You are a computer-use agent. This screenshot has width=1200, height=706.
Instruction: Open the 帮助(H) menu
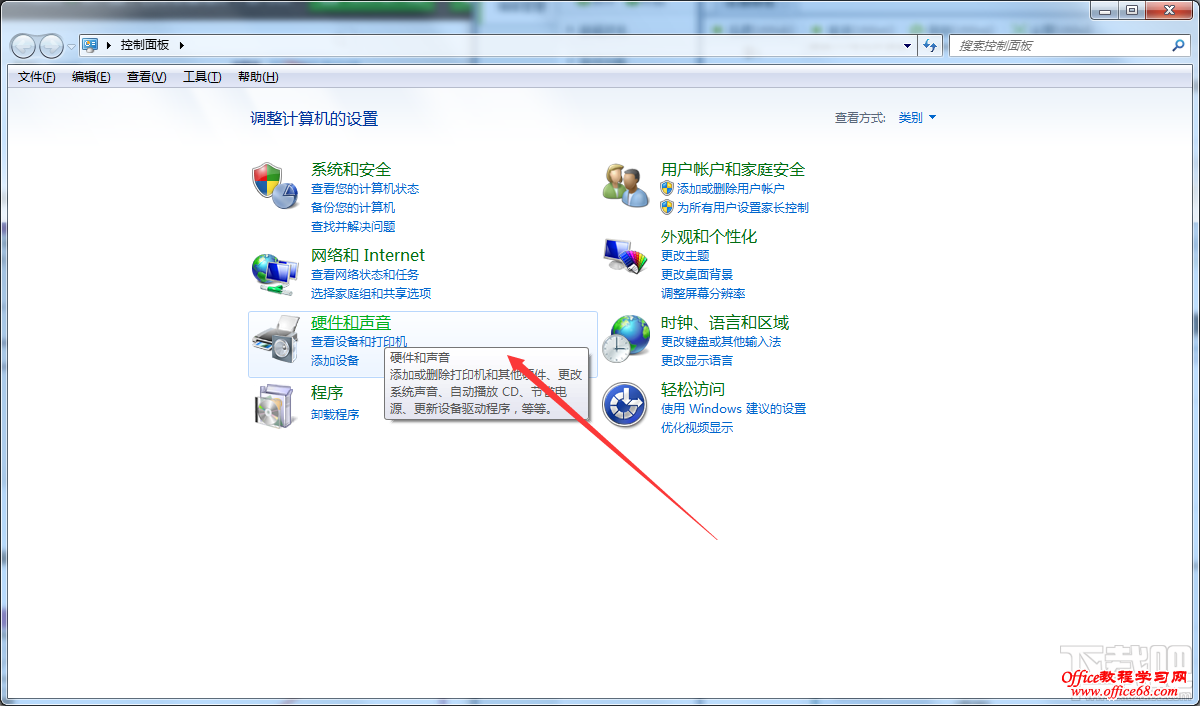pyautogui.click(x=258, y=77)
